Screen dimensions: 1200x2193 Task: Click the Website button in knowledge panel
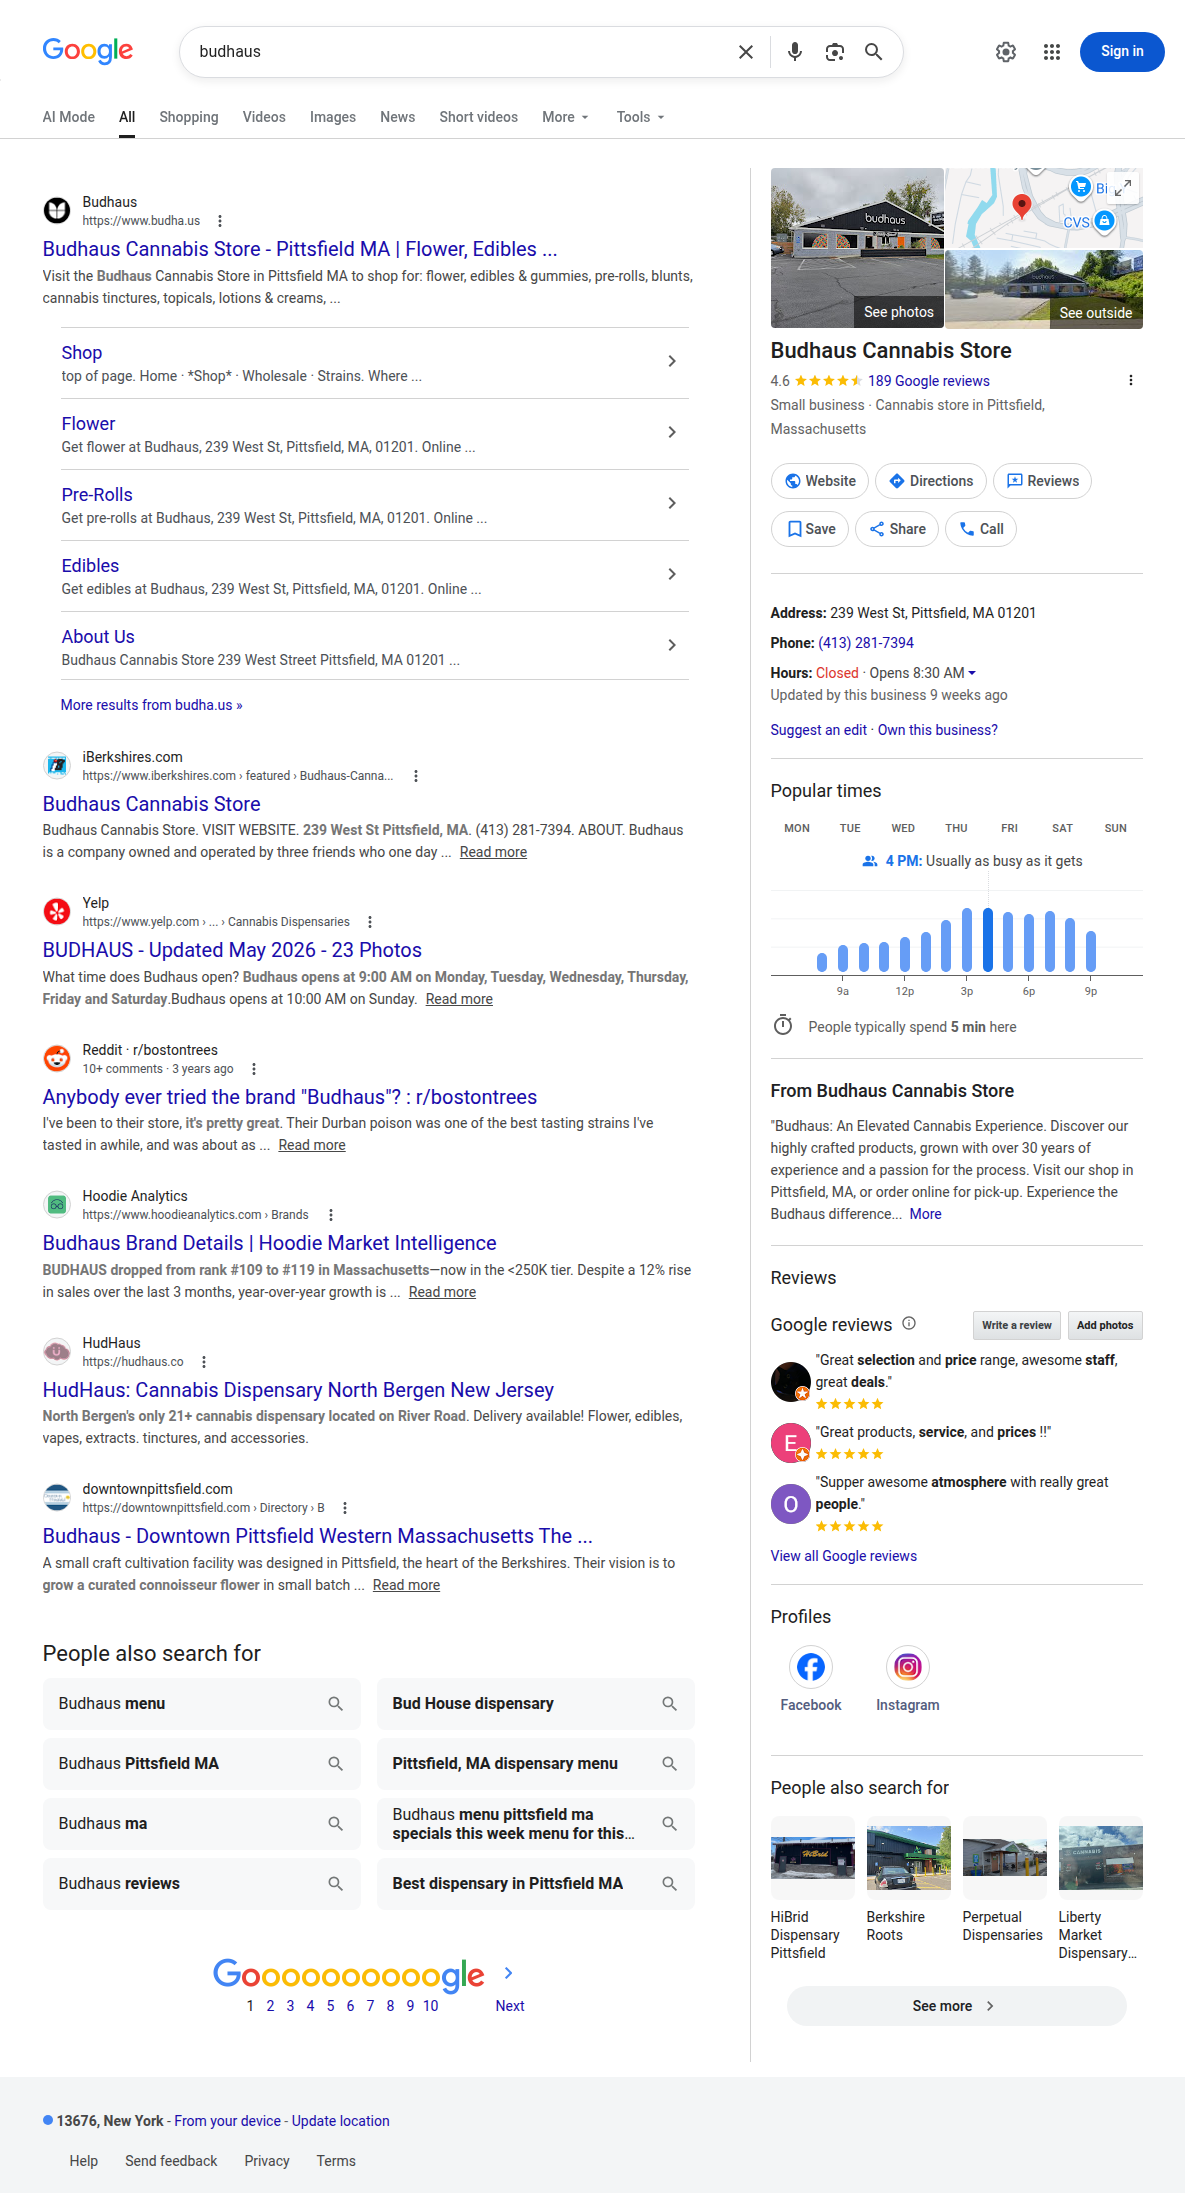coord(820,481)
